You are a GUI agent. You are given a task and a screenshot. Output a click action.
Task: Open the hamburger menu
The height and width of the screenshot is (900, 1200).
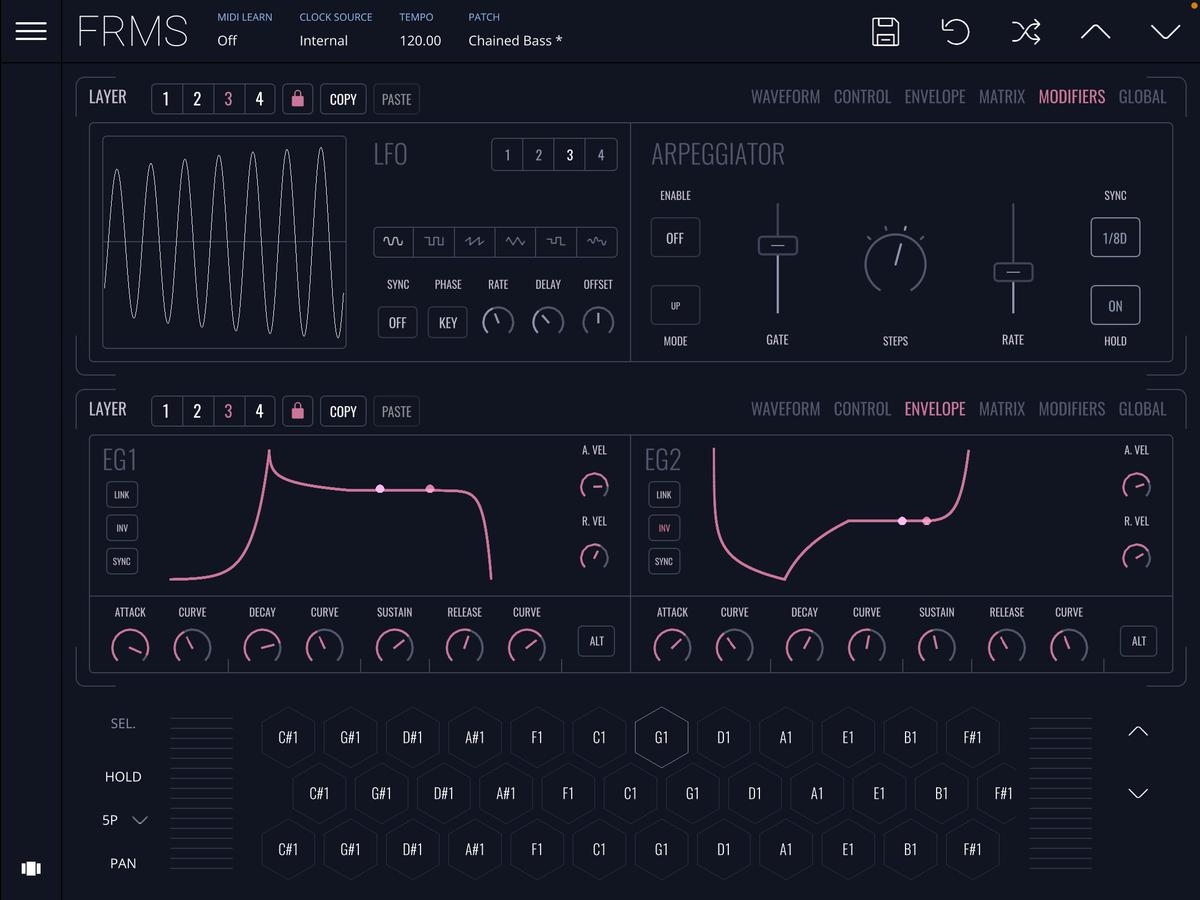31,31
